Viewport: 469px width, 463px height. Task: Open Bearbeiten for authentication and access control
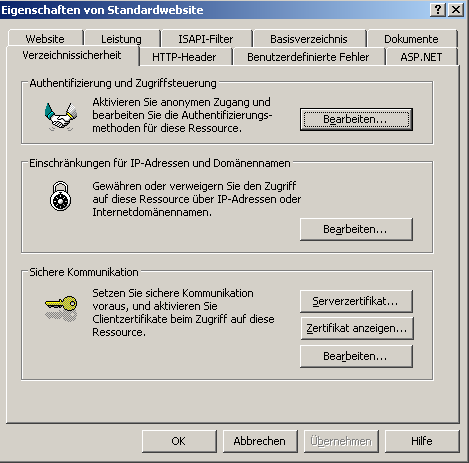coord(356,119)
